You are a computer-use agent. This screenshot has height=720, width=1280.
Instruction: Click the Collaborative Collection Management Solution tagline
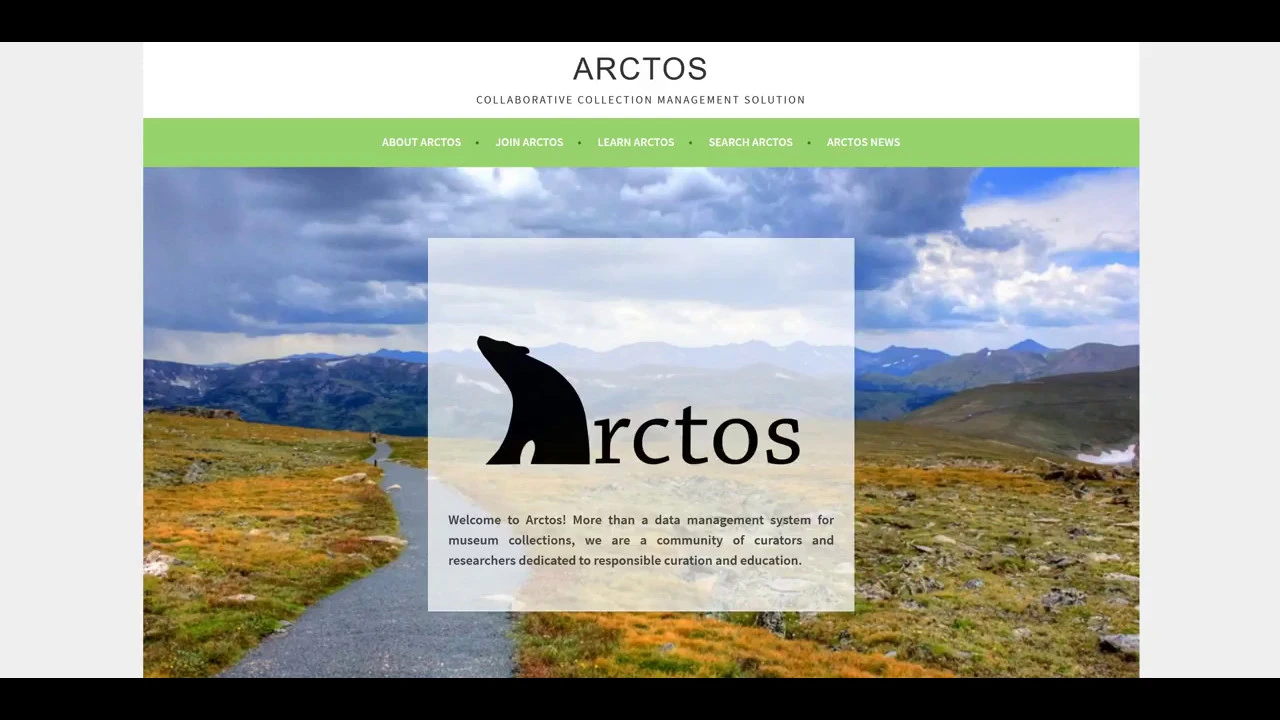(640, 100)
